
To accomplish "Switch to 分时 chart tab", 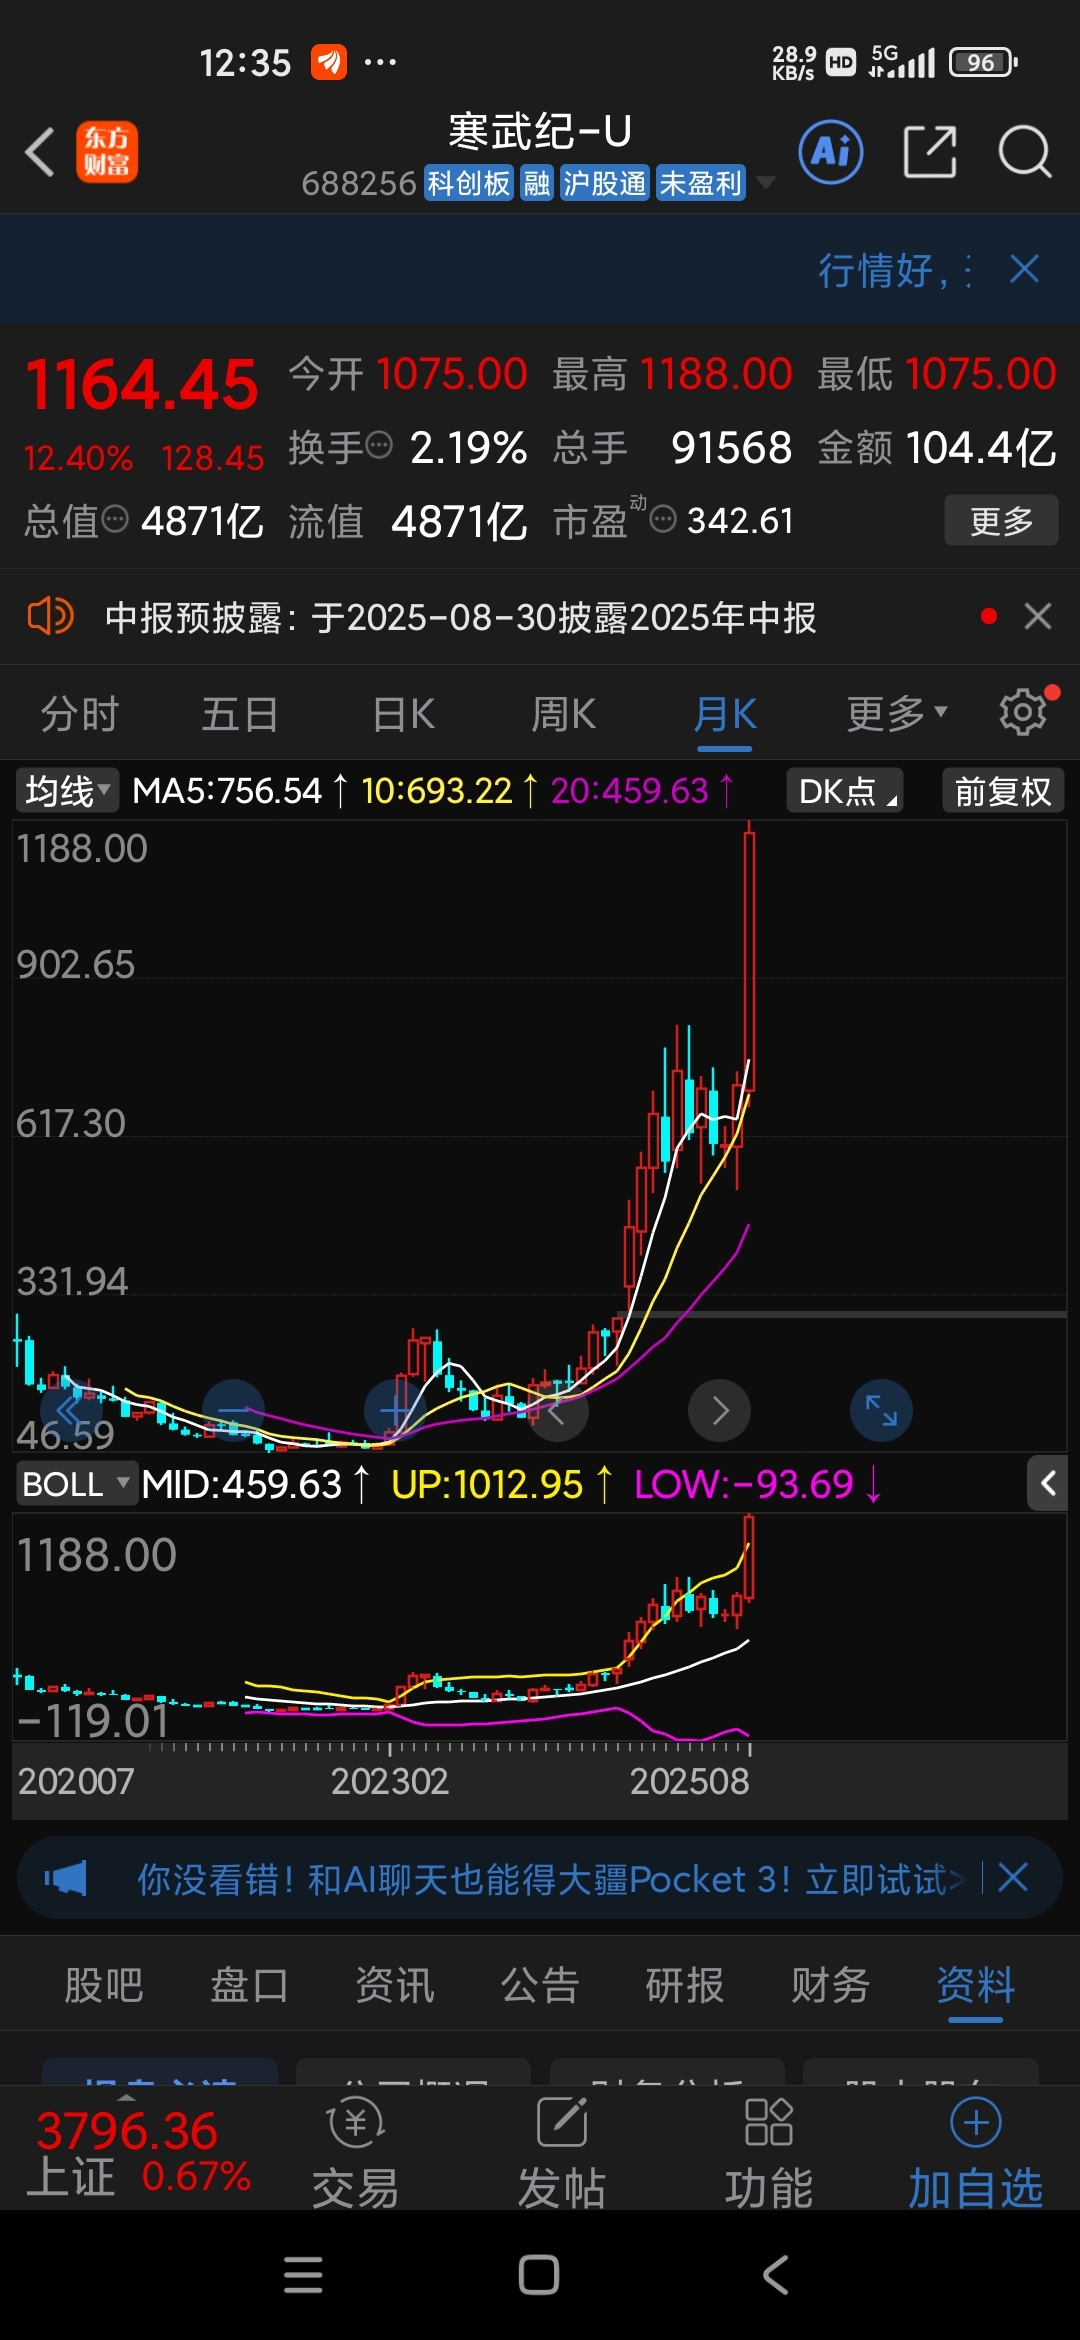I will click(x=80, y=715).
